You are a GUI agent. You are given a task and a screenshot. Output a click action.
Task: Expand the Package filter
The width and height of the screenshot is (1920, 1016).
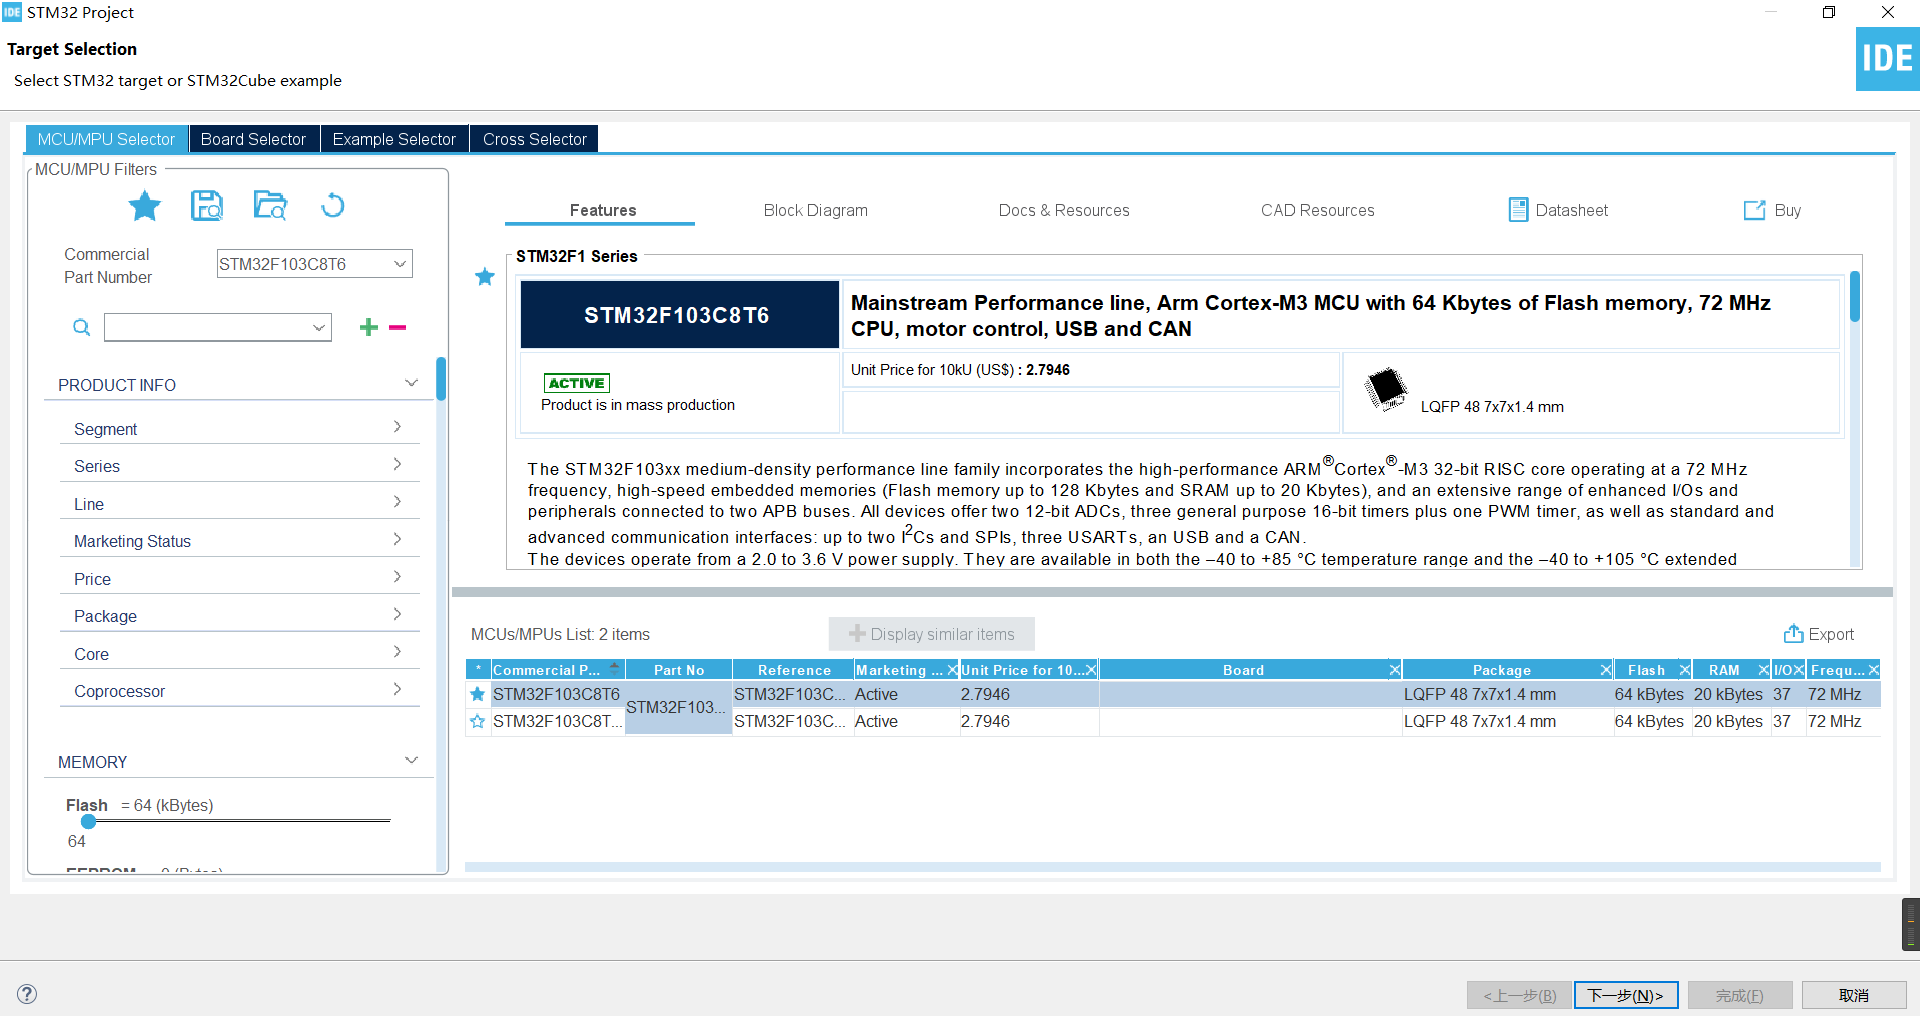397,614
